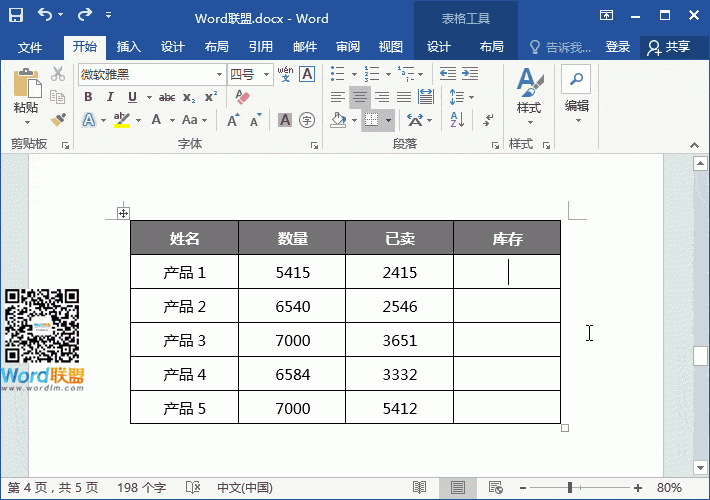Click the 登录 sign-in button
The height and width of the screenshot is (500, 710).
tap(618, 47)
